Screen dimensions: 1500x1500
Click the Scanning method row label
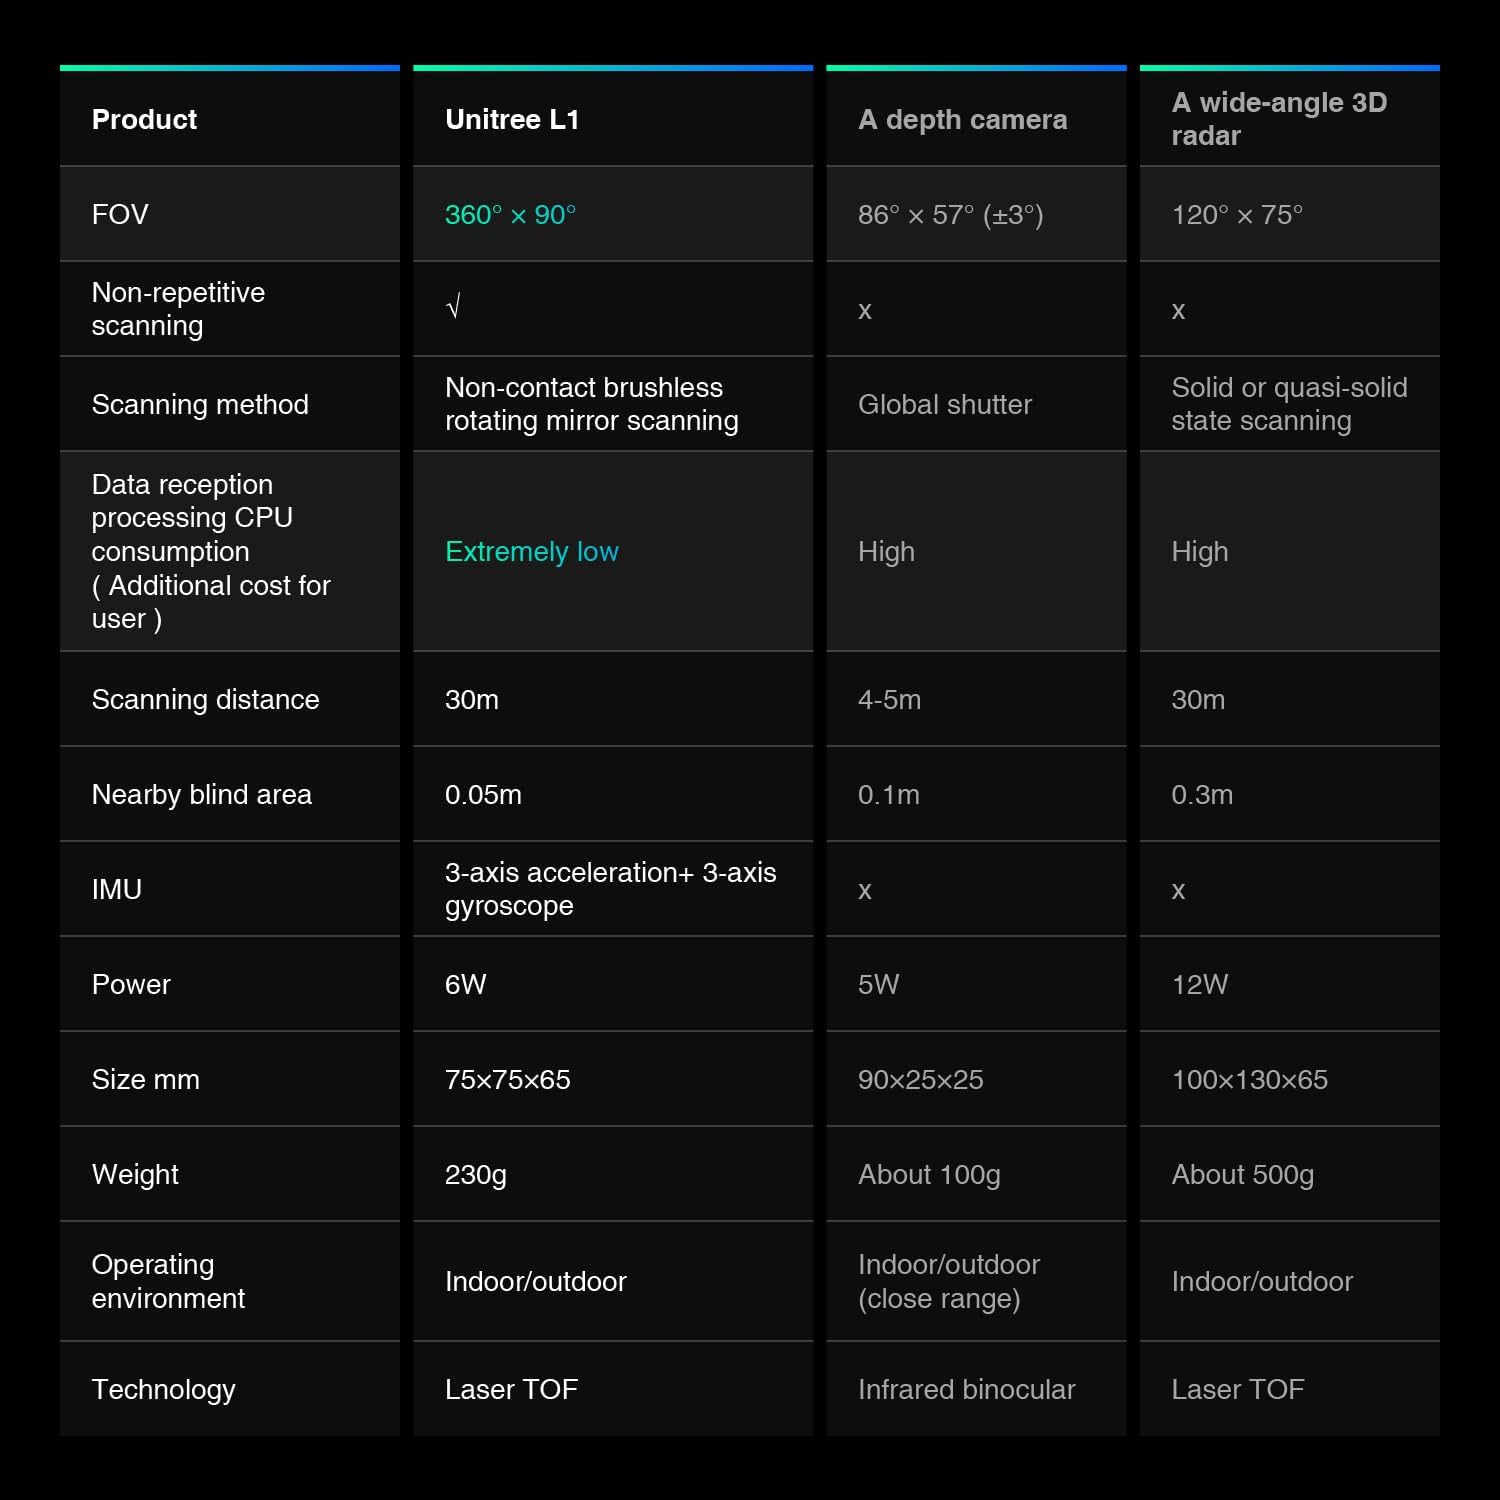(x=200, y=405)
